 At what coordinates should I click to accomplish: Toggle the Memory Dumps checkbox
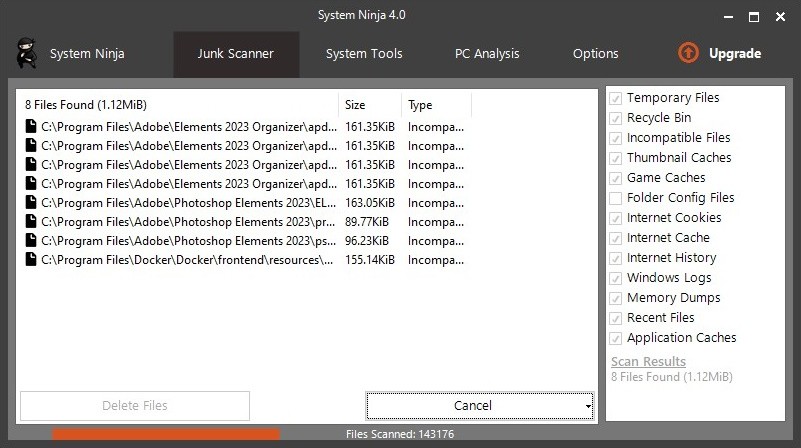[x=616, y=298]
